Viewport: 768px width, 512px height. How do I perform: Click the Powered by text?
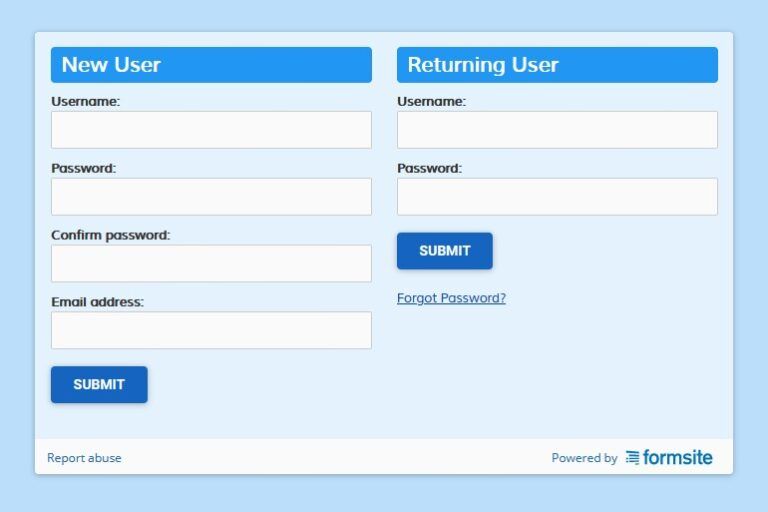tap(584, 458)
